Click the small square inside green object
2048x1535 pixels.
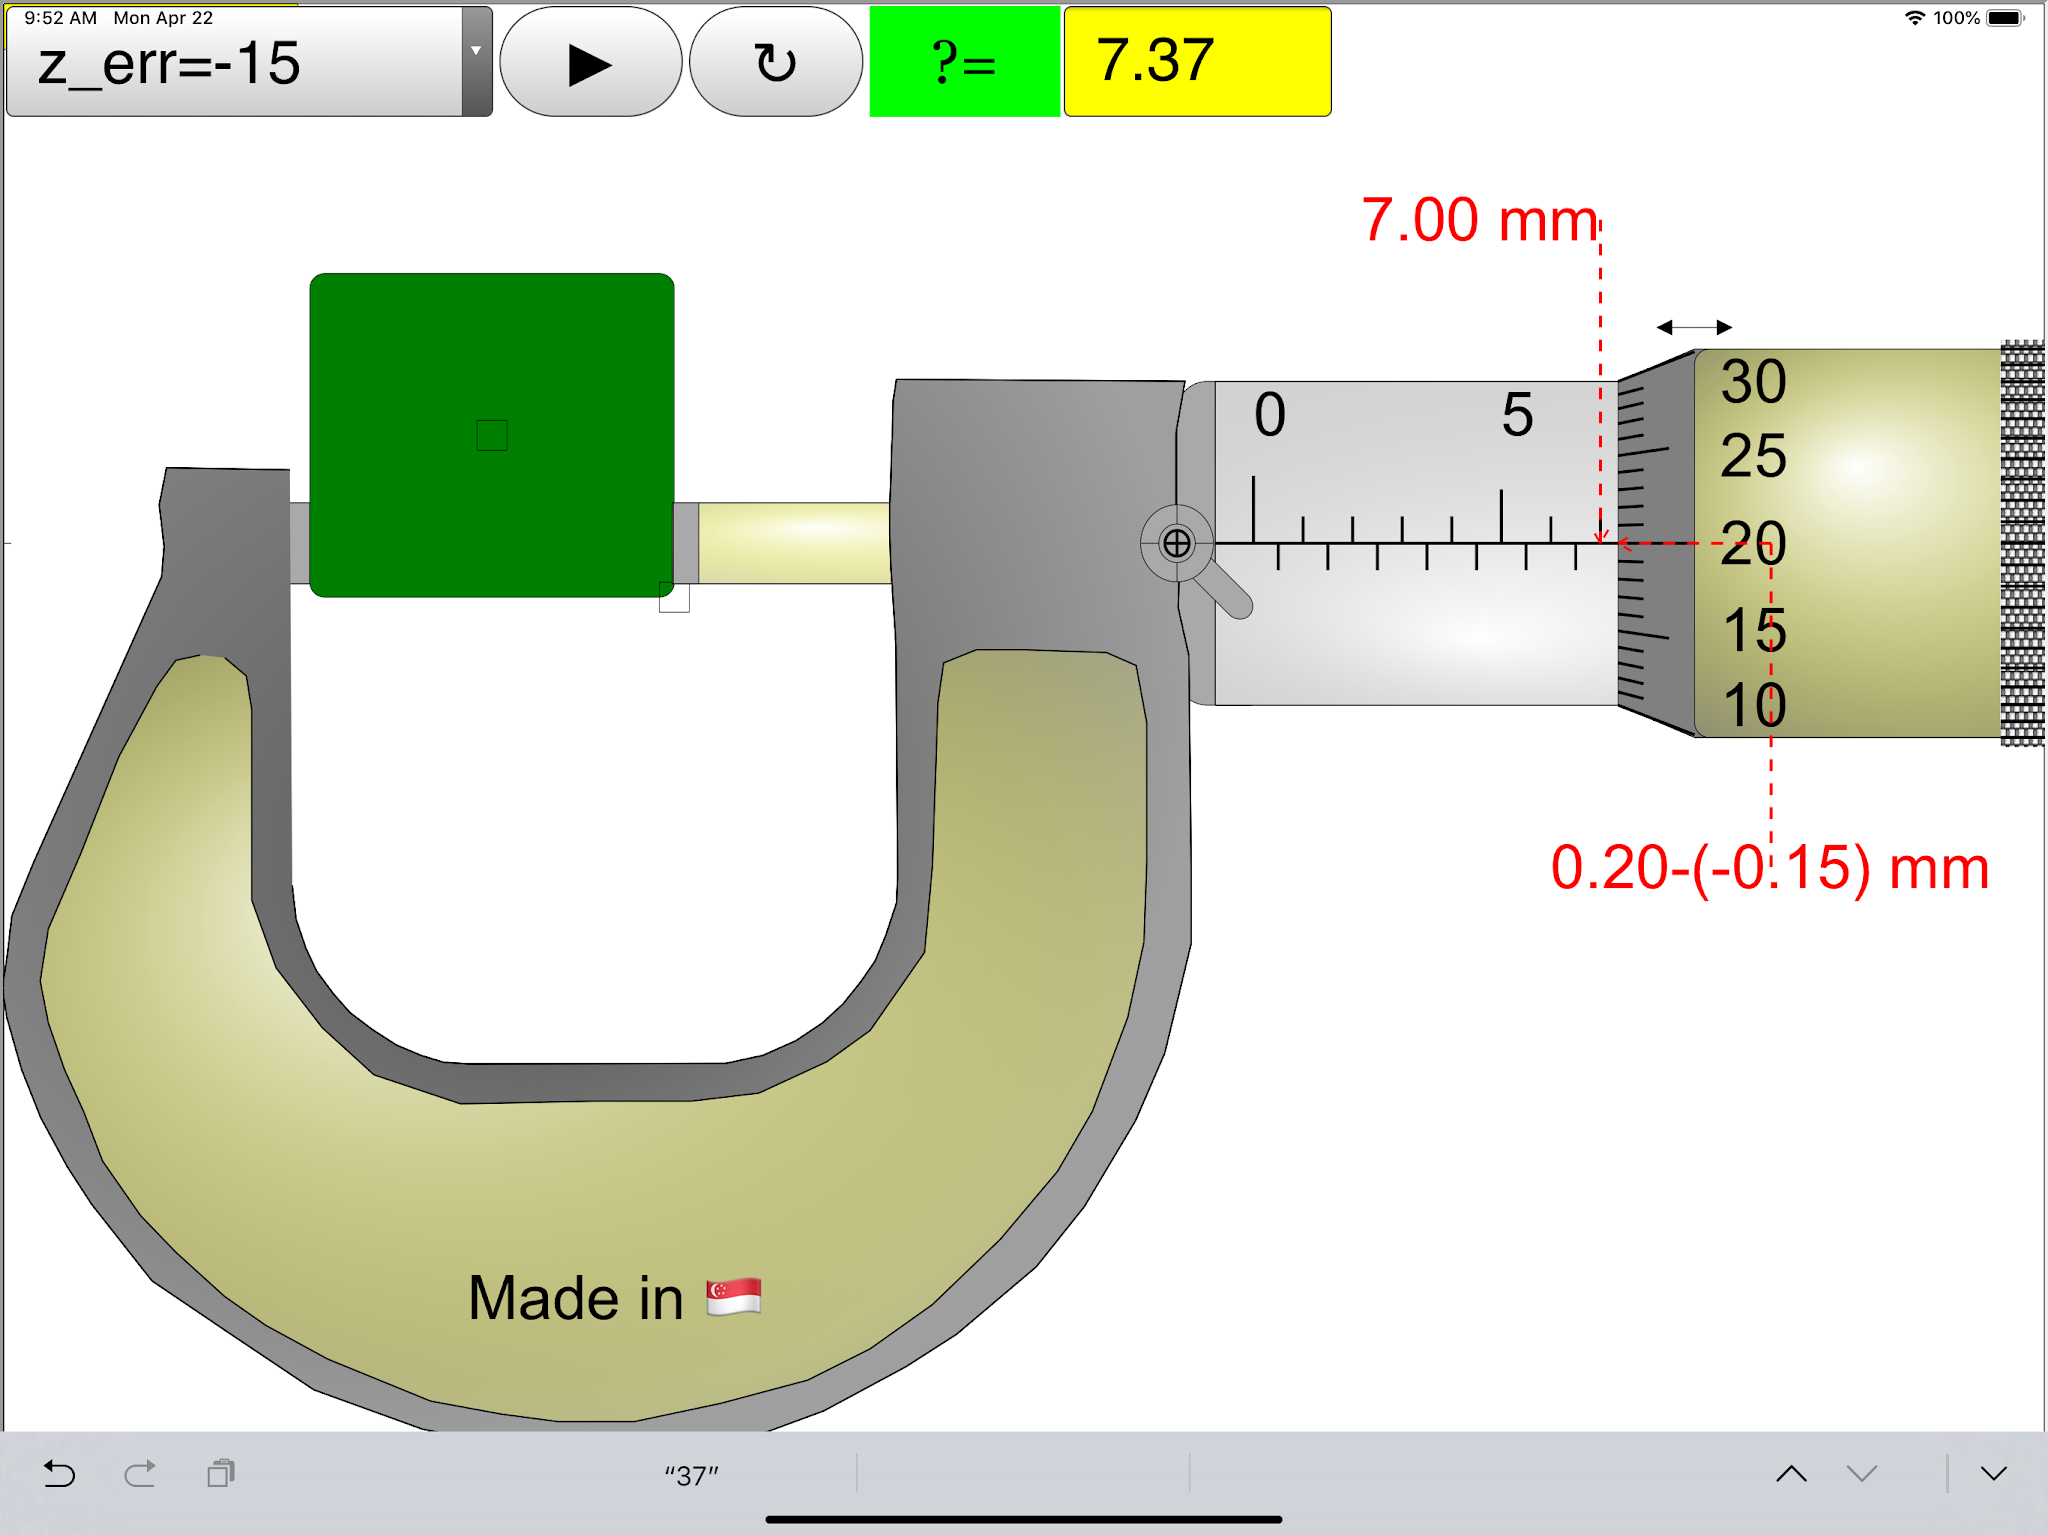click(492, 435)
